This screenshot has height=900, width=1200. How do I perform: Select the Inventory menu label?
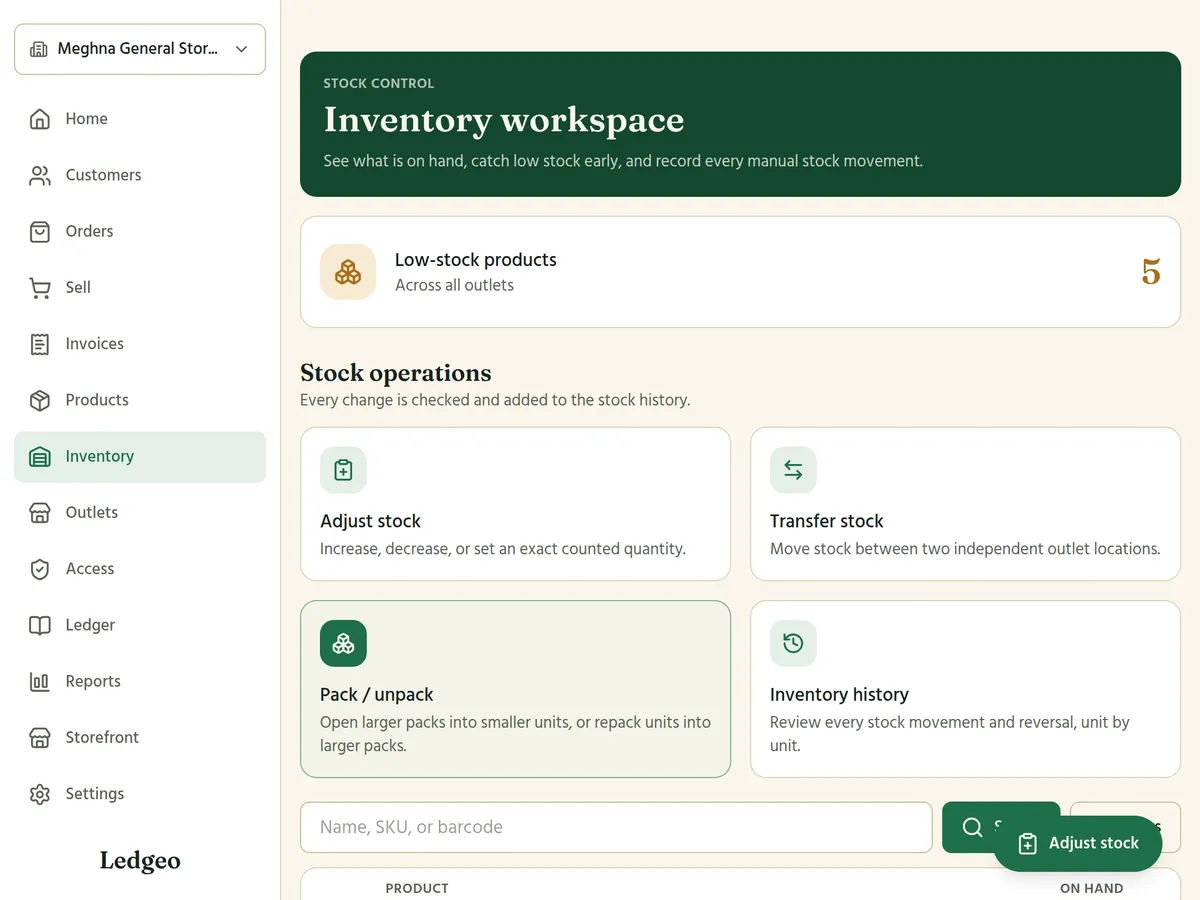[99, 457]
